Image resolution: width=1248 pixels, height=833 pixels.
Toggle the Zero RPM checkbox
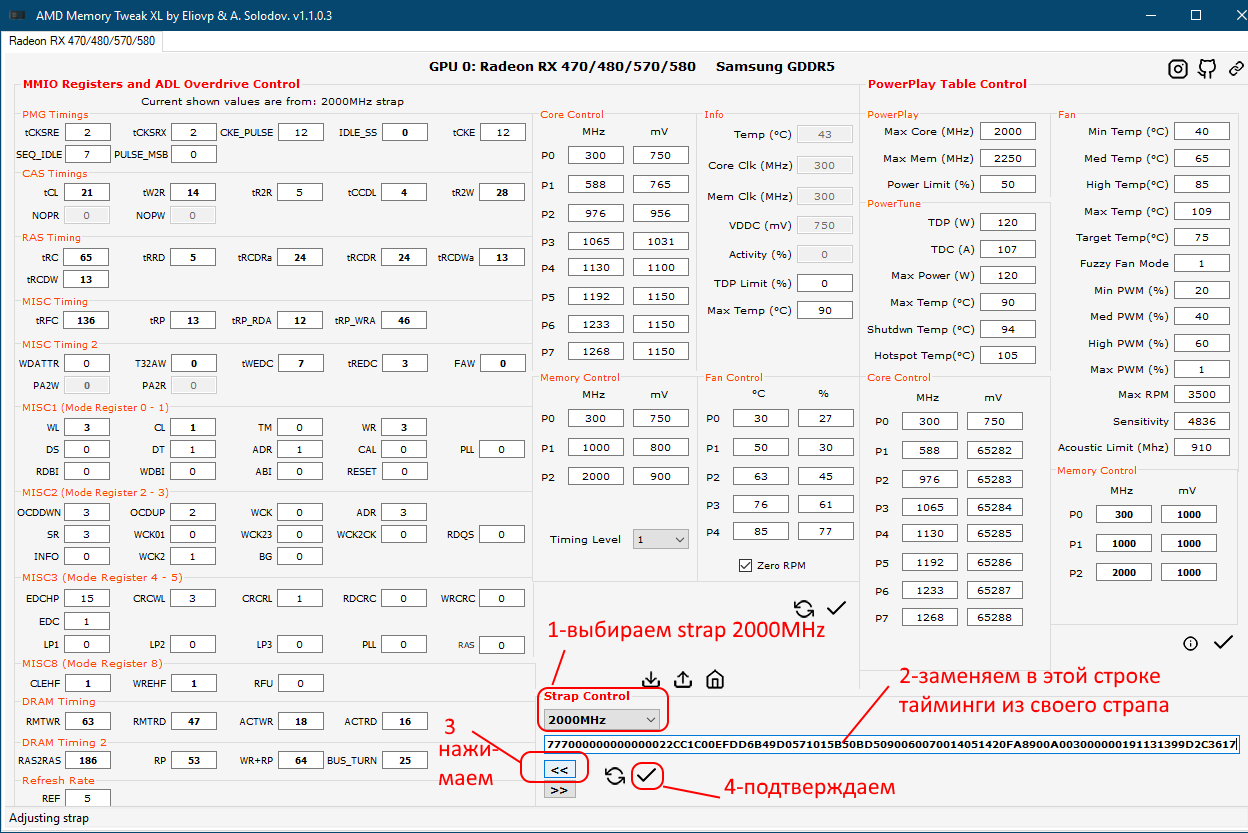(x=745, y=565)
